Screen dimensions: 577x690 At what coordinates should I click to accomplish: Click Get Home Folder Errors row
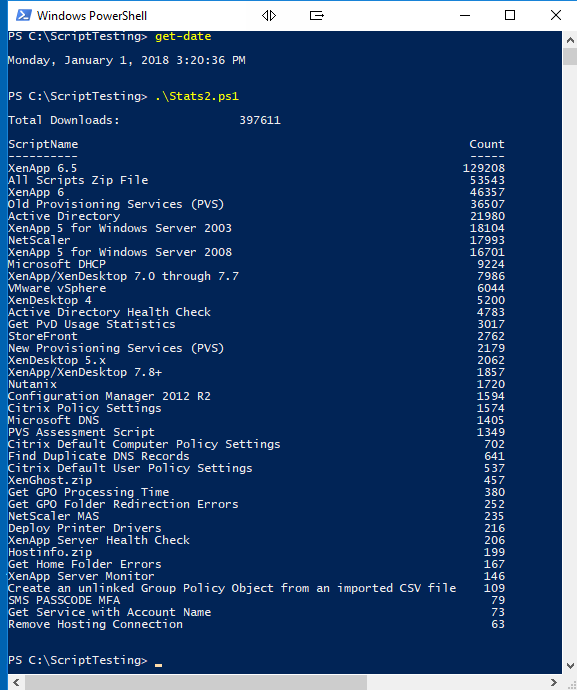(256, 564)
